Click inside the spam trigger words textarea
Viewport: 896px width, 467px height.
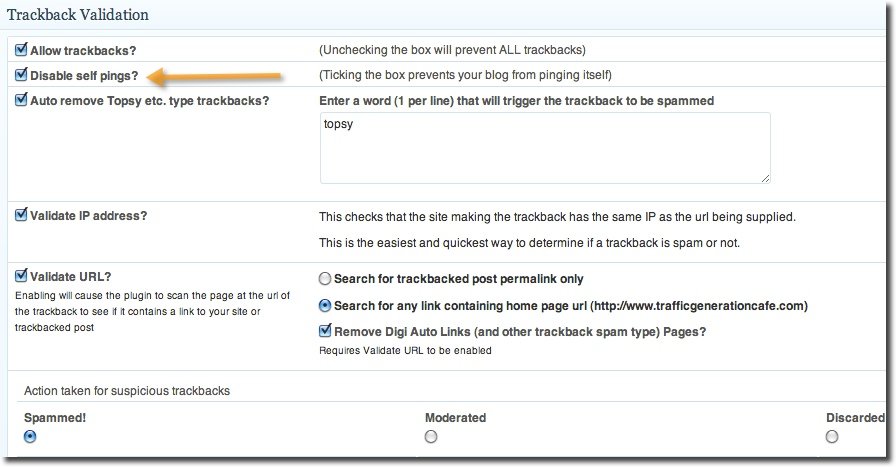click(x=545, y=148)
